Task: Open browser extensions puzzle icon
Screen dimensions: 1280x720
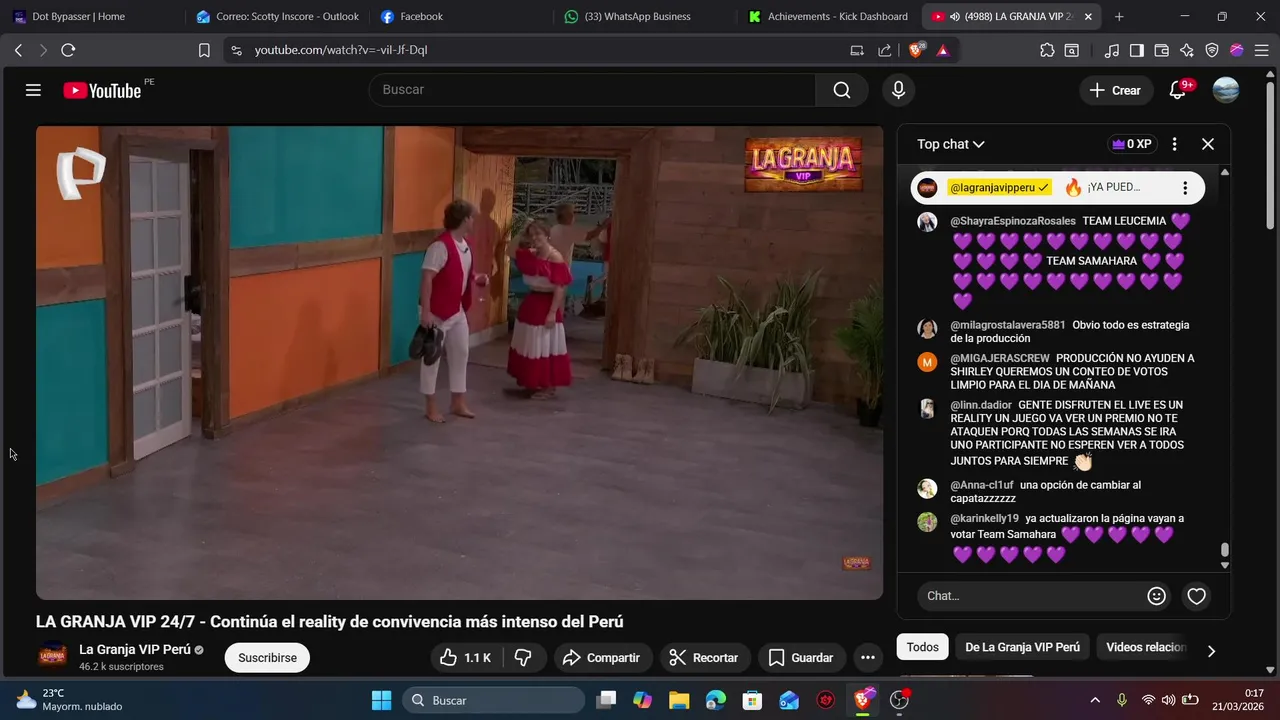Action: tap(1047, 50)
